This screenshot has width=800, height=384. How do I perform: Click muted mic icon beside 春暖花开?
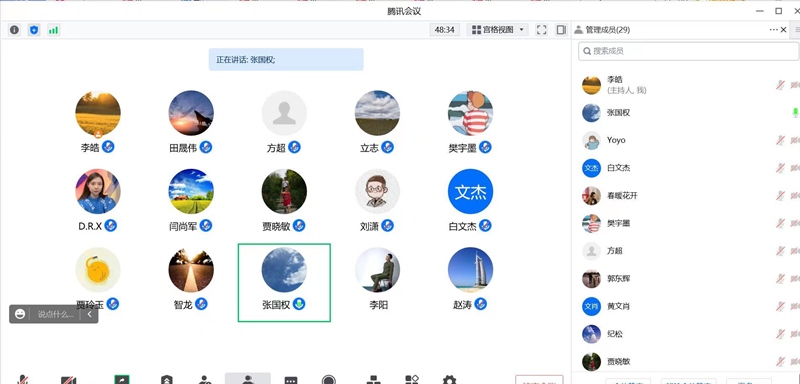pyautogui.click(x=780, y=195)
